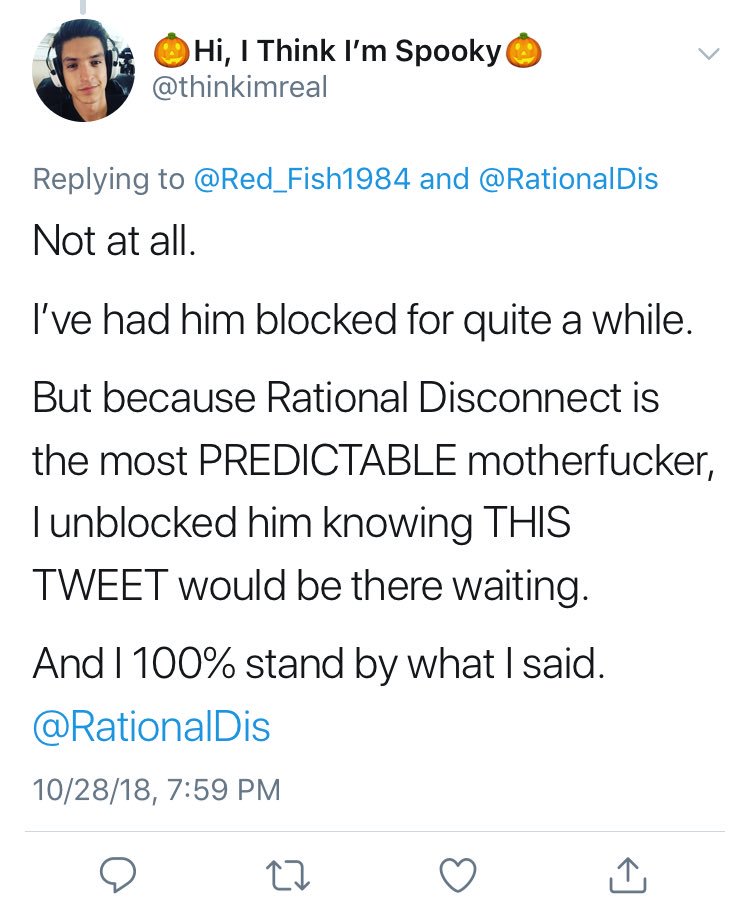Click the "Replying to" label text
750x909 pixels.
108,178
